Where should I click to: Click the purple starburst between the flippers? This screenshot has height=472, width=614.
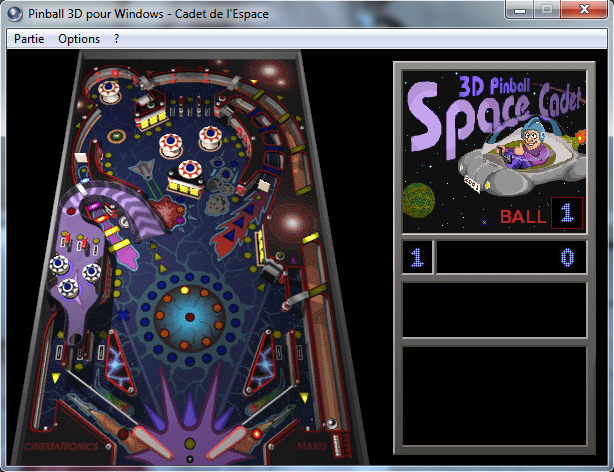point(190,419)
